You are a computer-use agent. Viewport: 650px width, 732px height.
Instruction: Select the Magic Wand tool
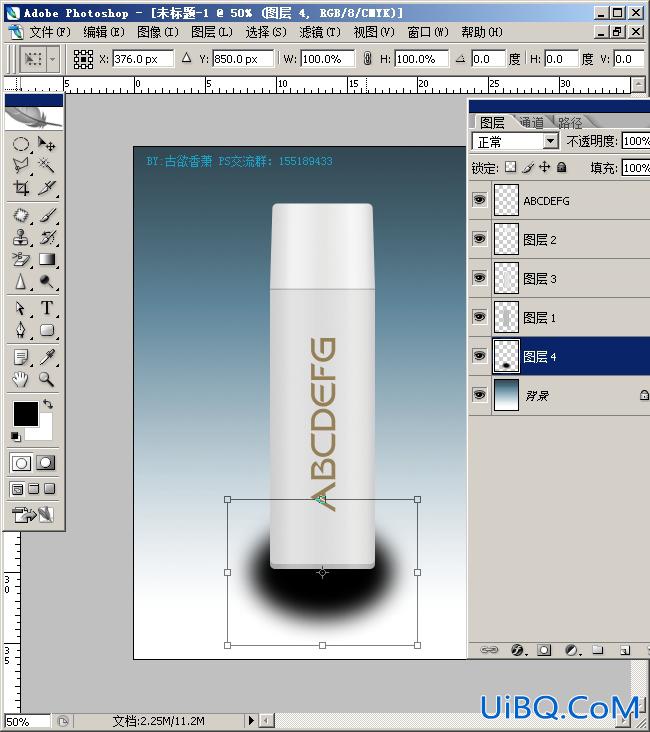pyautogui.click(x=46, y=165)
